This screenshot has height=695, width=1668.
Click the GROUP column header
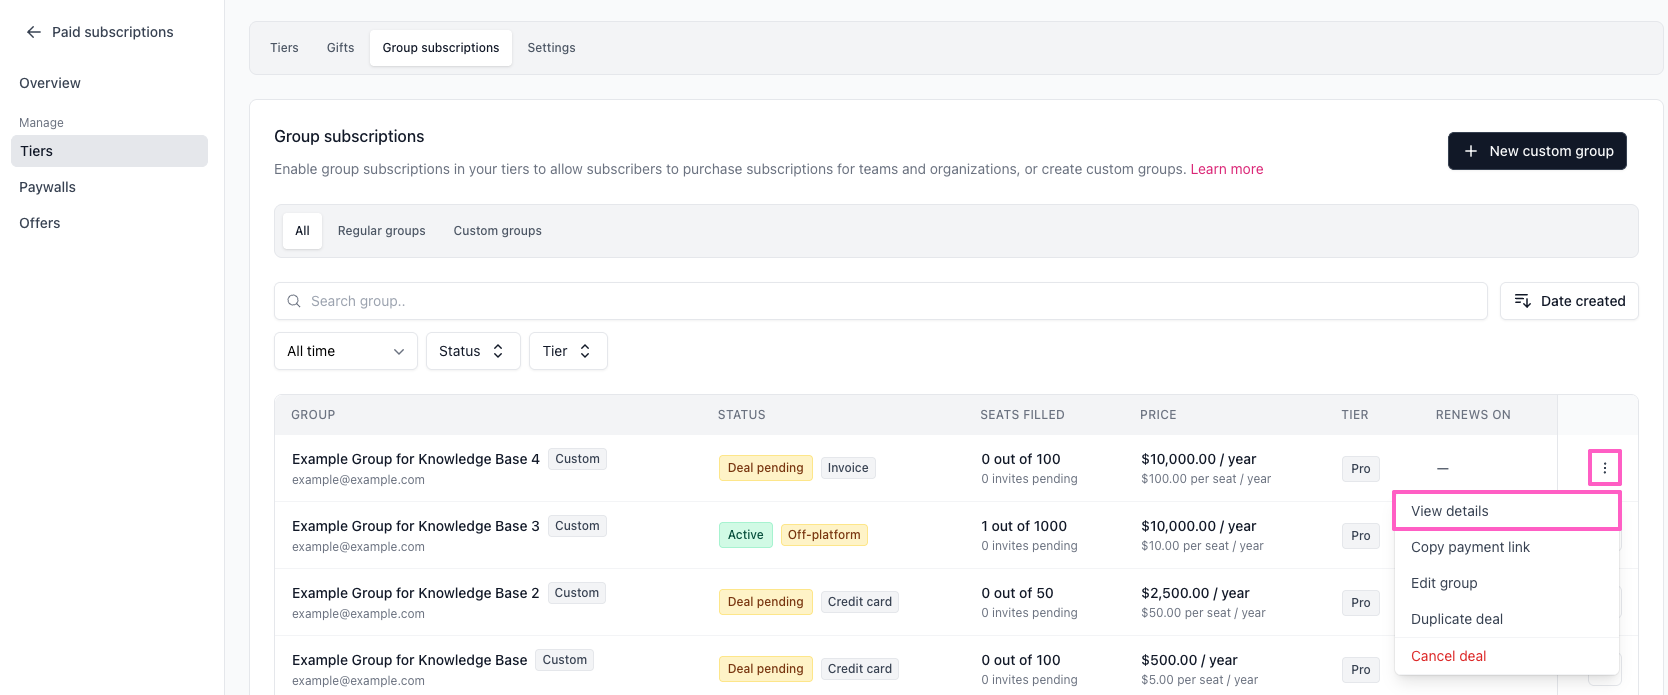point(313,415)
